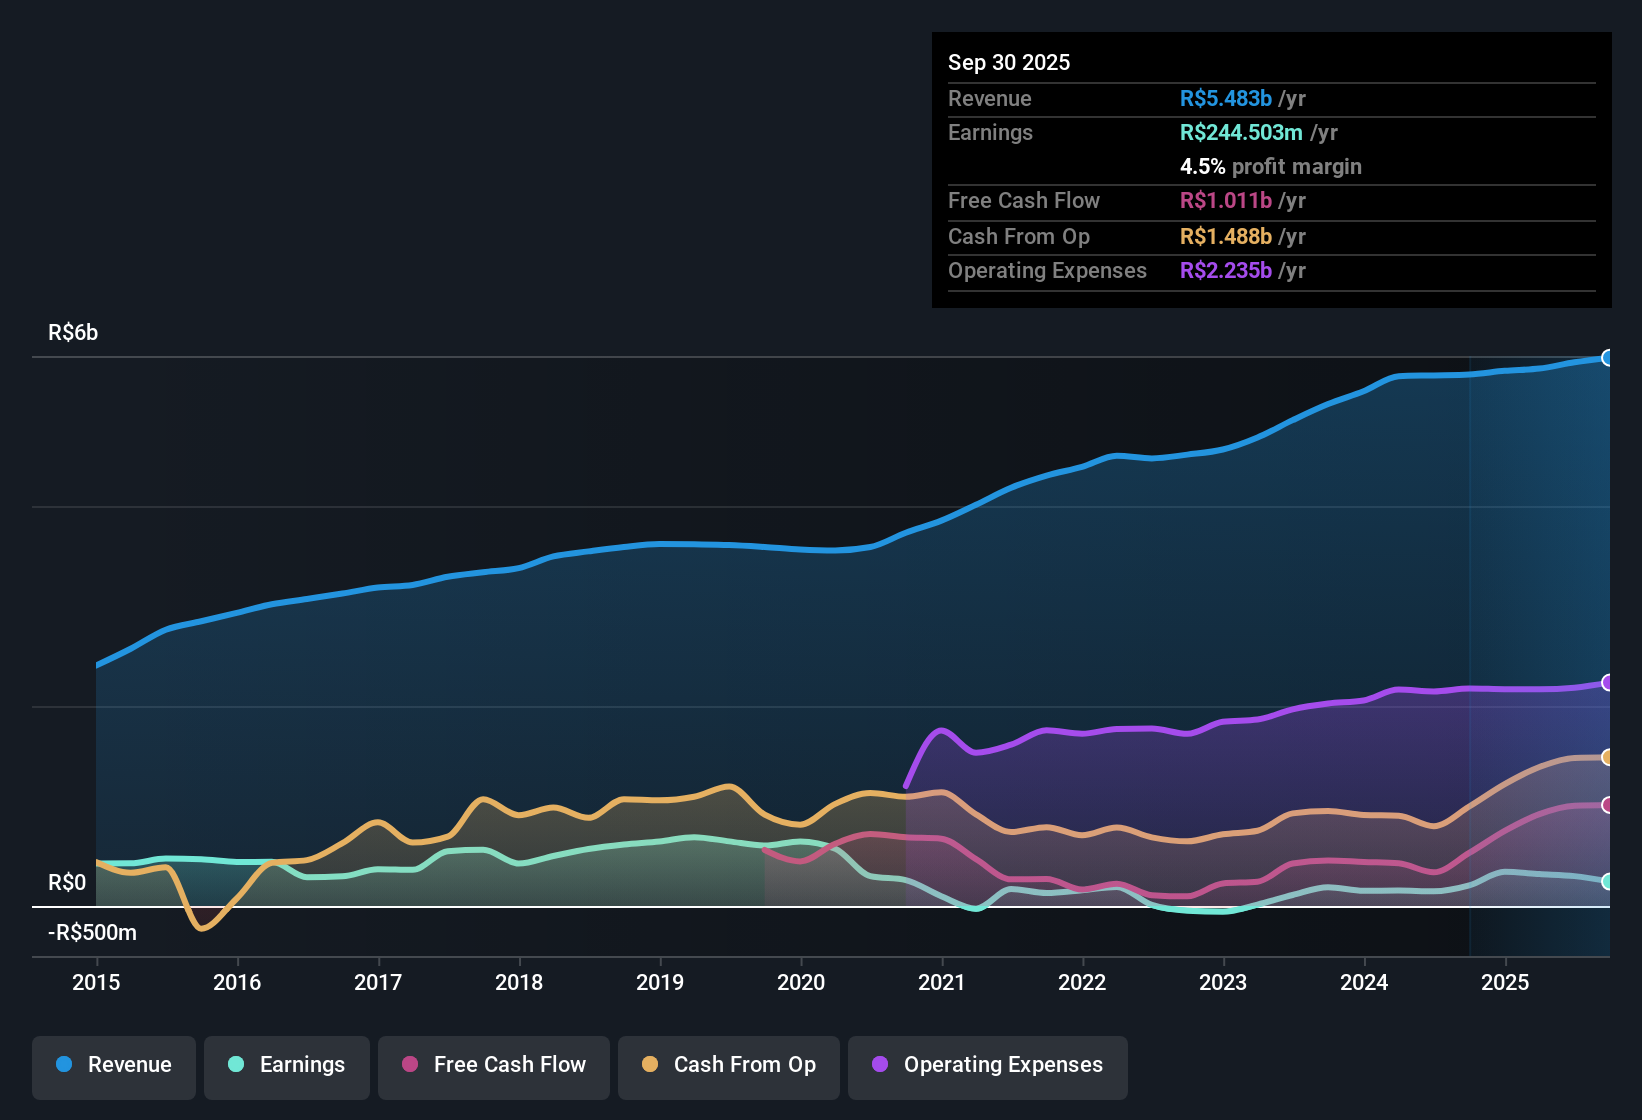Screen dimensions: 1642x1120
Task: Select the Operating Expenses endpoint marker
Action: 1608,683
